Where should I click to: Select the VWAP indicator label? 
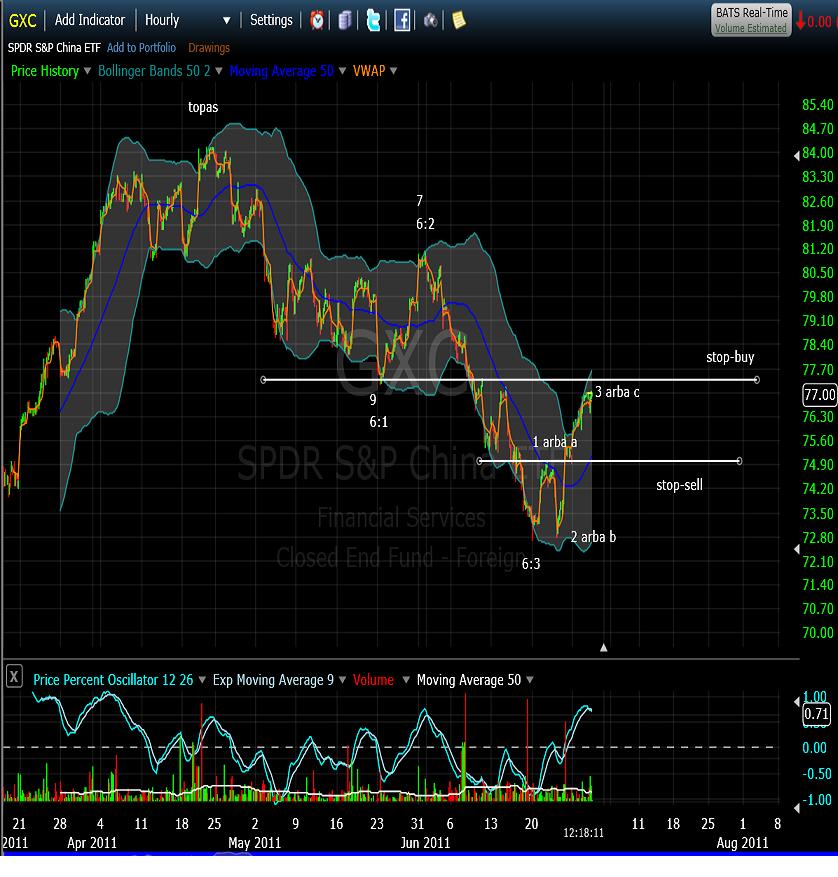tap(369, 71)
